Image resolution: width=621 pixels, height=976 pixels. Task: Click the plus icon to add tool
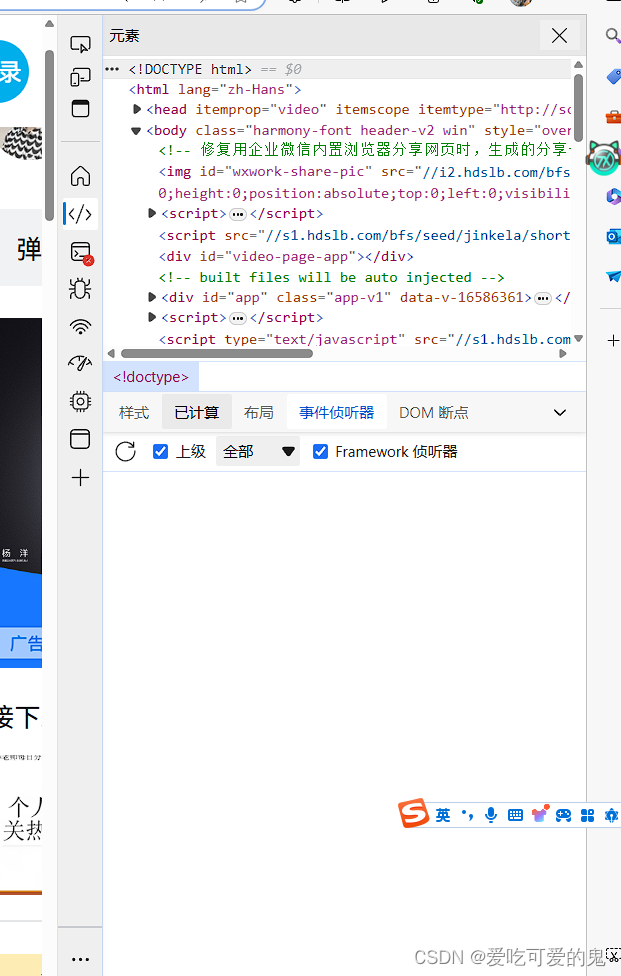(x=80, y=478)
